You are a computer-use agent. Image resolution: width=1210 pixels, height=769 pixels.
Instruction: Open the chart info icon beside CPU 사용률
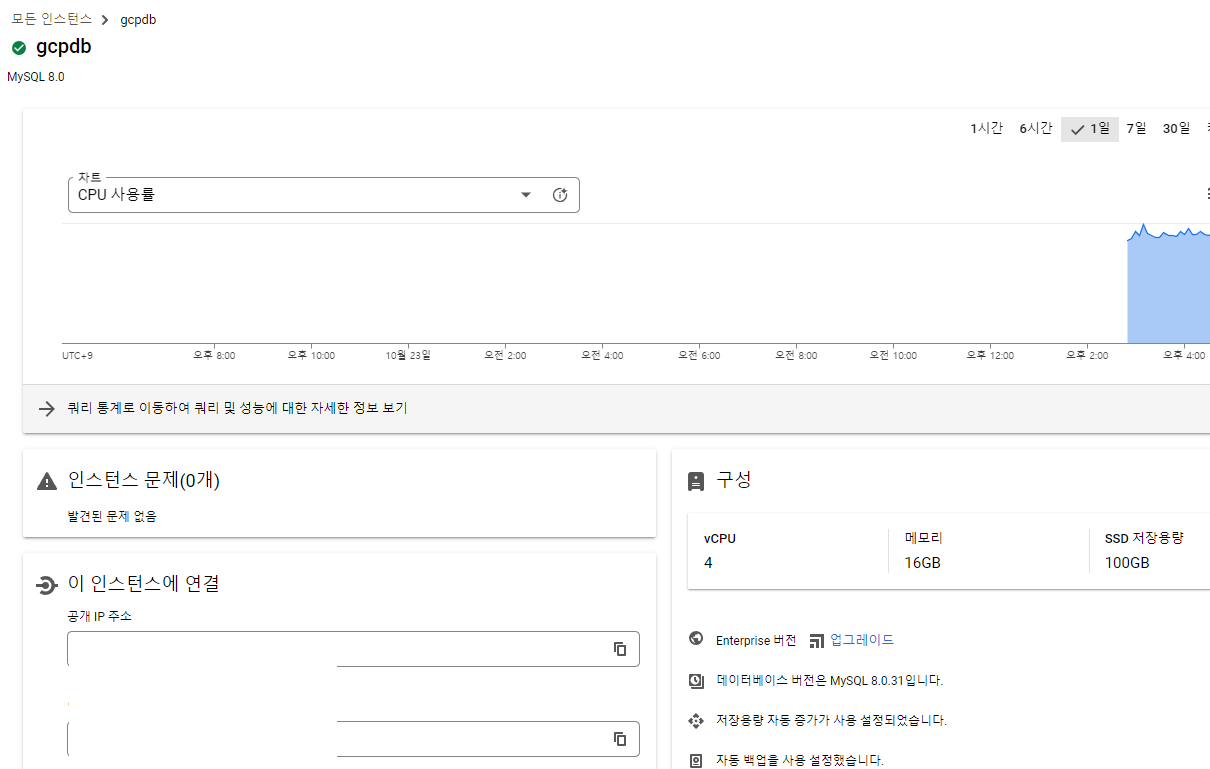(560, 195)
